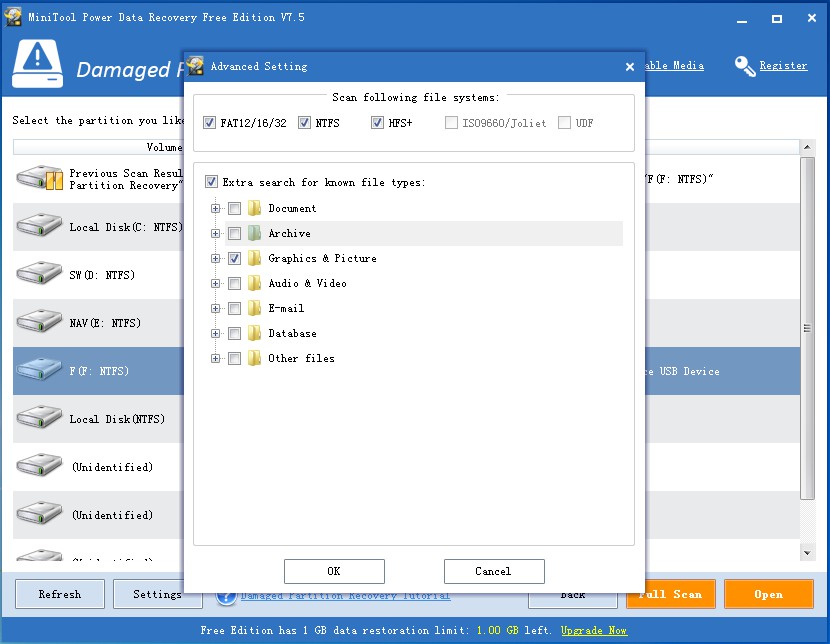Expand the Document tree node
The width and height of the screenshot is (830, 644).
(x=215, y=209)
